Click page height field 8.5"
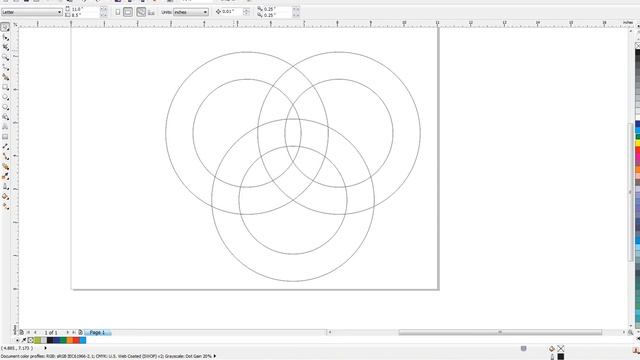This screenshot has width=640, height=360. (x=85, y=15)
